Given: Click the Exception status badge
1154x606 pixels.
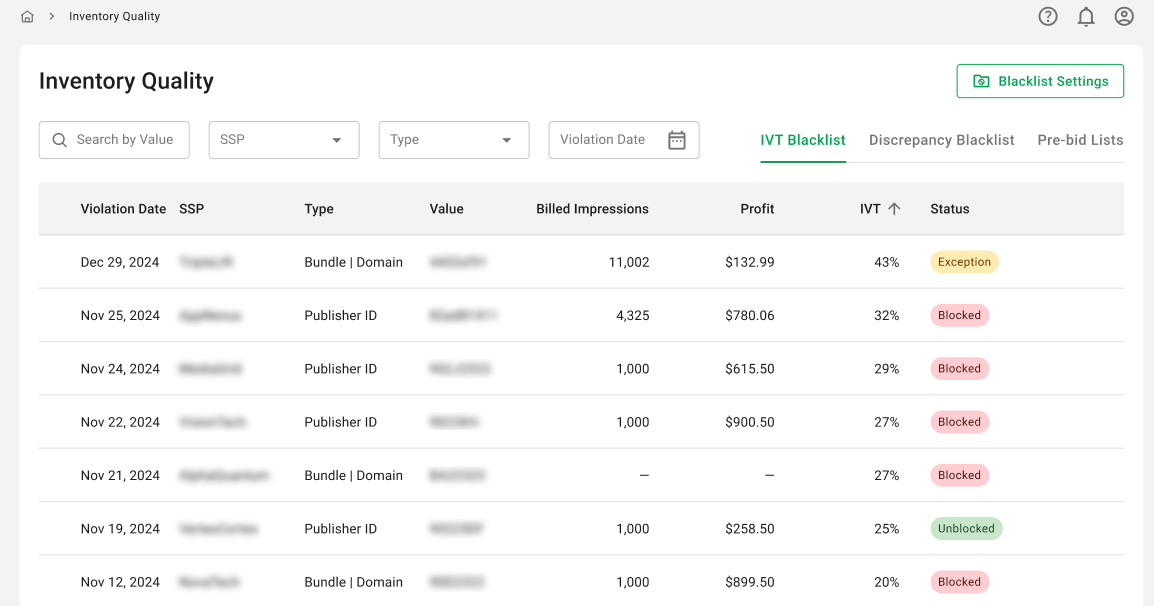Looking at the screenshot, I should click(964, 262).
